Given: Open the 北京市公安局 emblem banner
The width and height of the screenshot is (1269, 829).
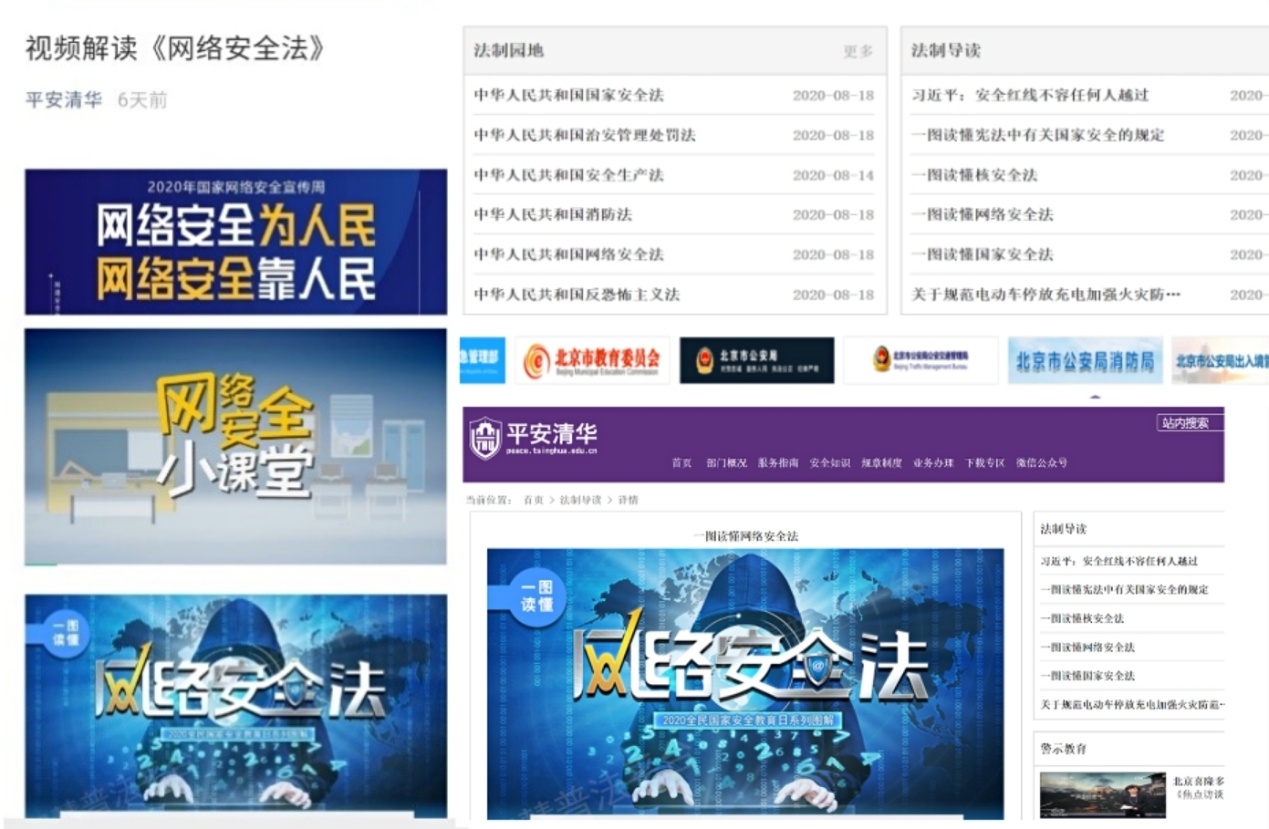Looking at the screenshot, I should pyautogui.click(x=756, y=360).
